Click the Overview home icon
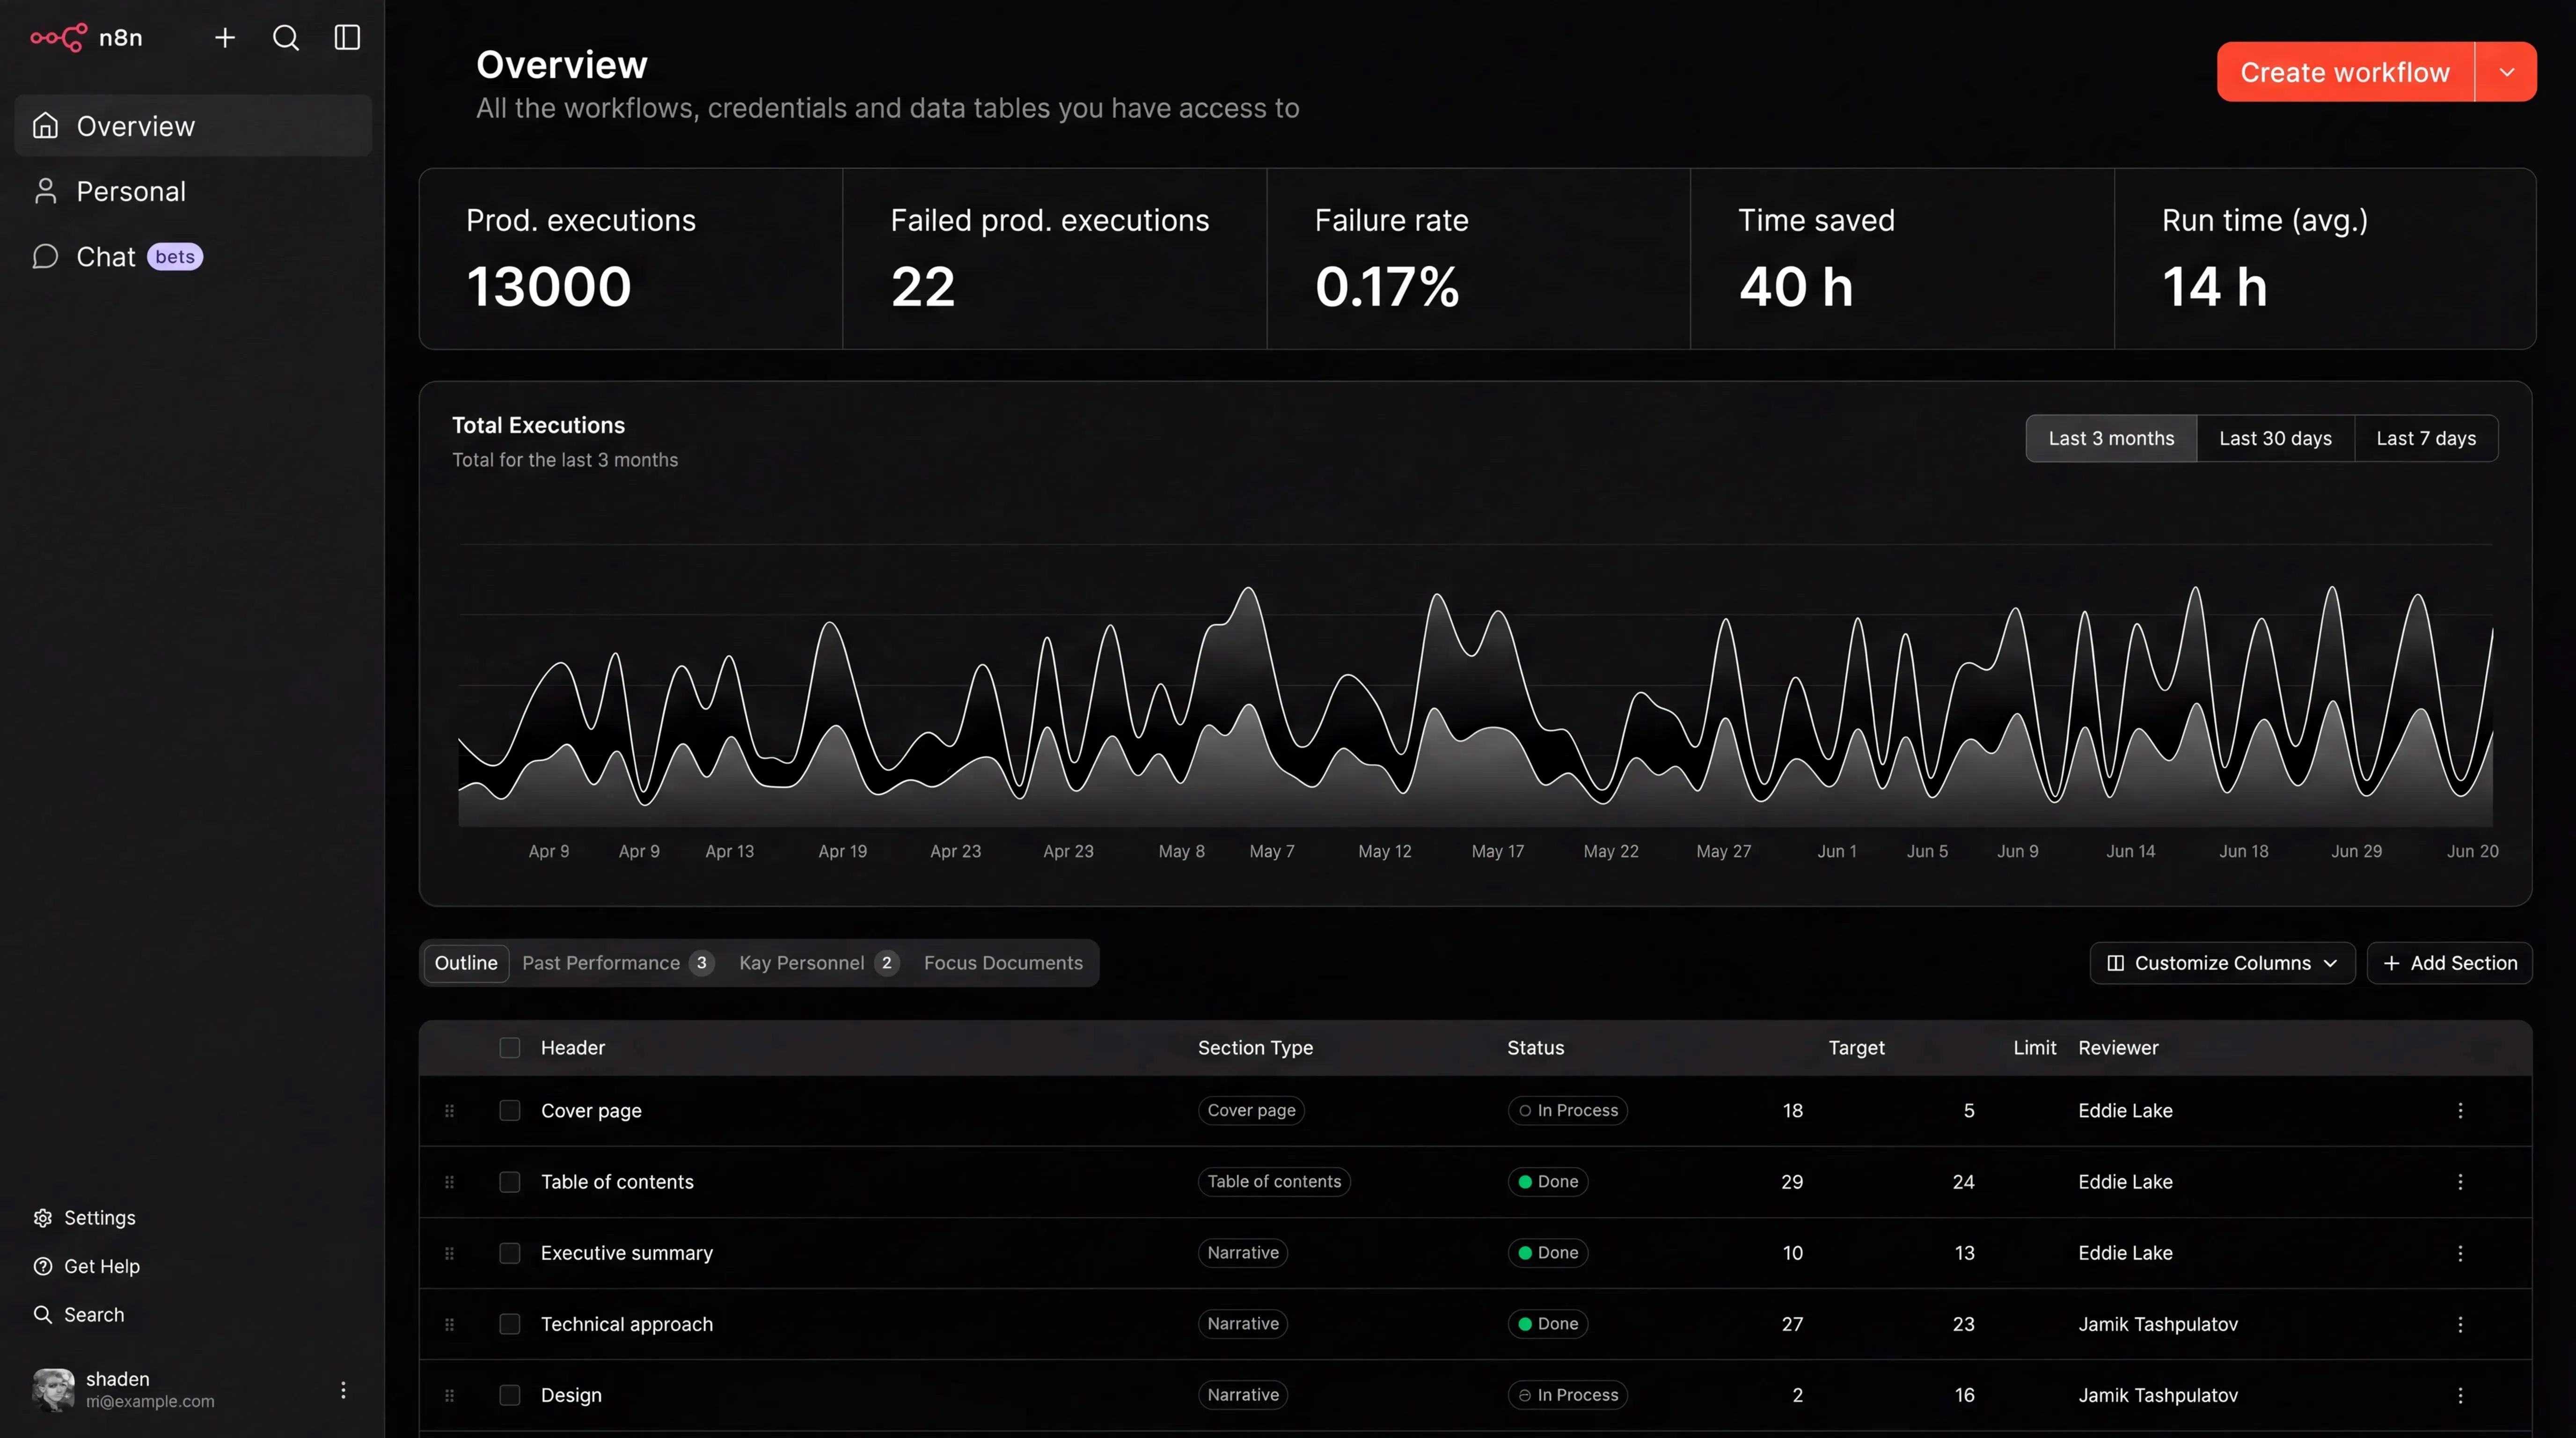Image resolution: width=2576 pixels, height=1438 pixels. pyautogui.click(x=45, y=126)
